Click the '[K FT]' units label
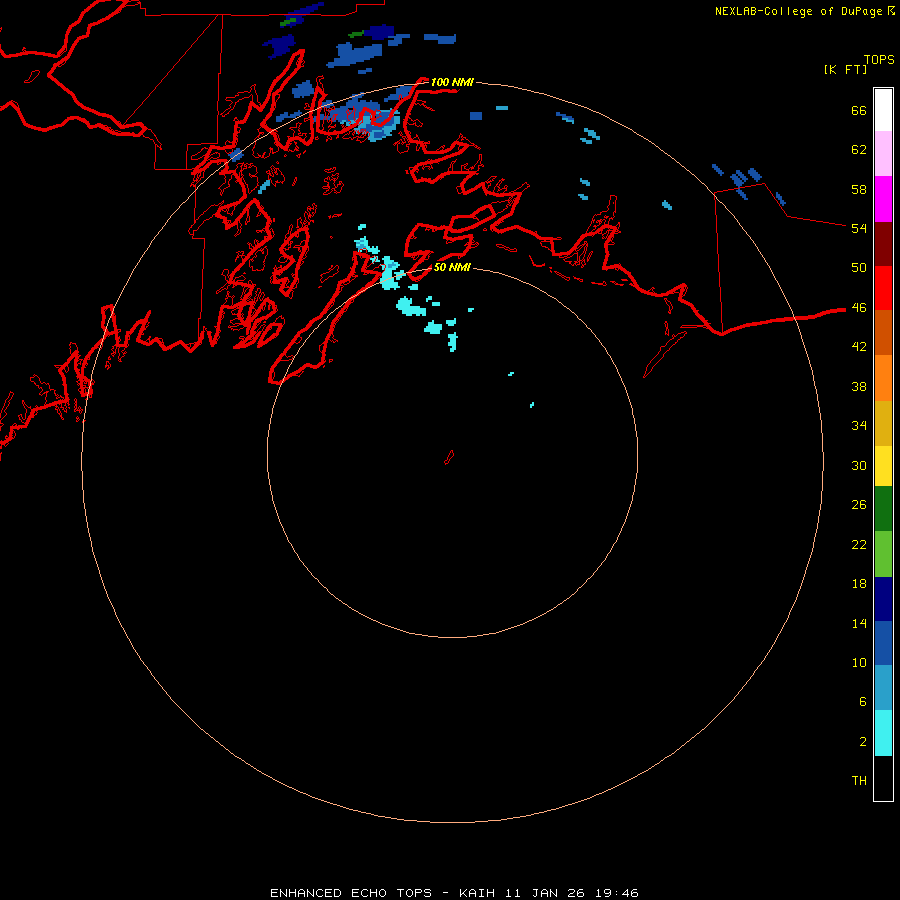 pos(845,69)
